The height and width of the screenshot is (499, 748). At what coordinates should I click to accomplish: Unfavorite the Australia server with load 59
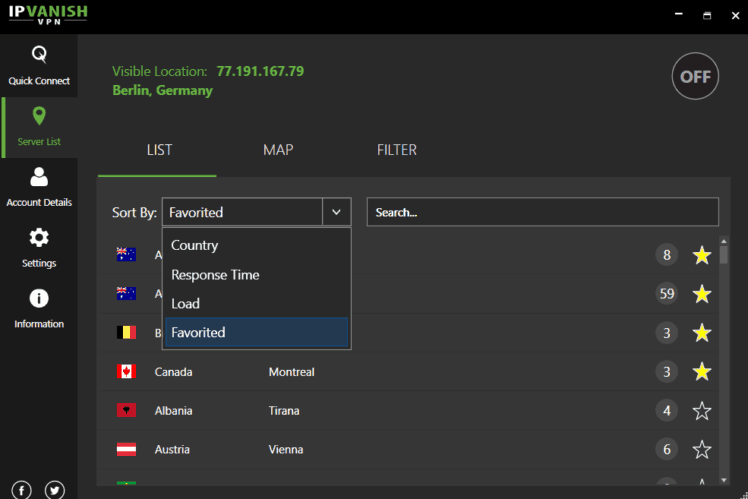(x=702, y=294)
